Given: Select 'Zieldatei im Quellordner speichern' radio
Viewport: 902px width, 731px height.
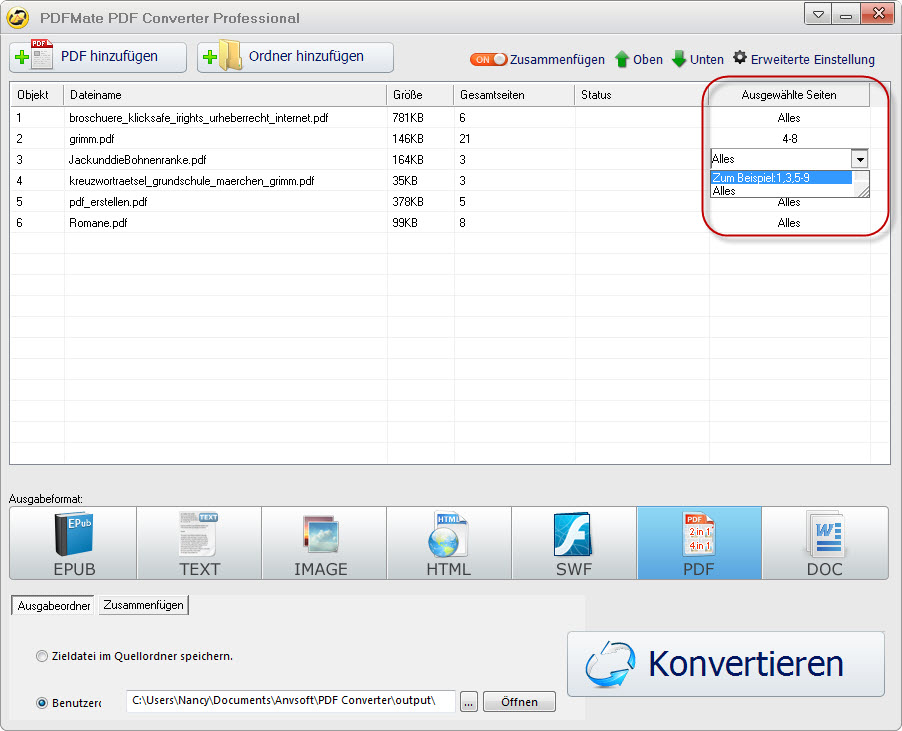Looking at the screenshot, I should [41, 656].
